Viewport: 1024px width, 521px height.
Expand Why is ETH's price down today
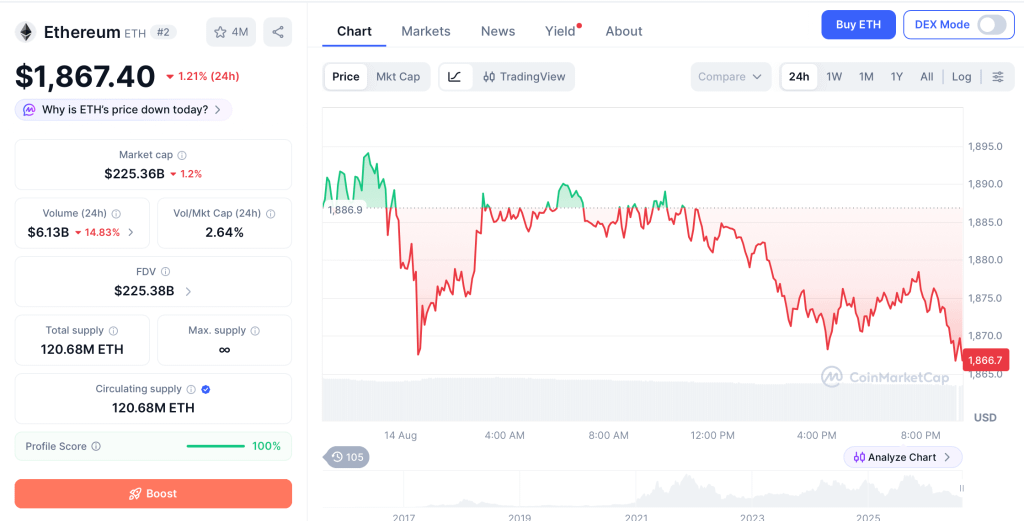123,110
